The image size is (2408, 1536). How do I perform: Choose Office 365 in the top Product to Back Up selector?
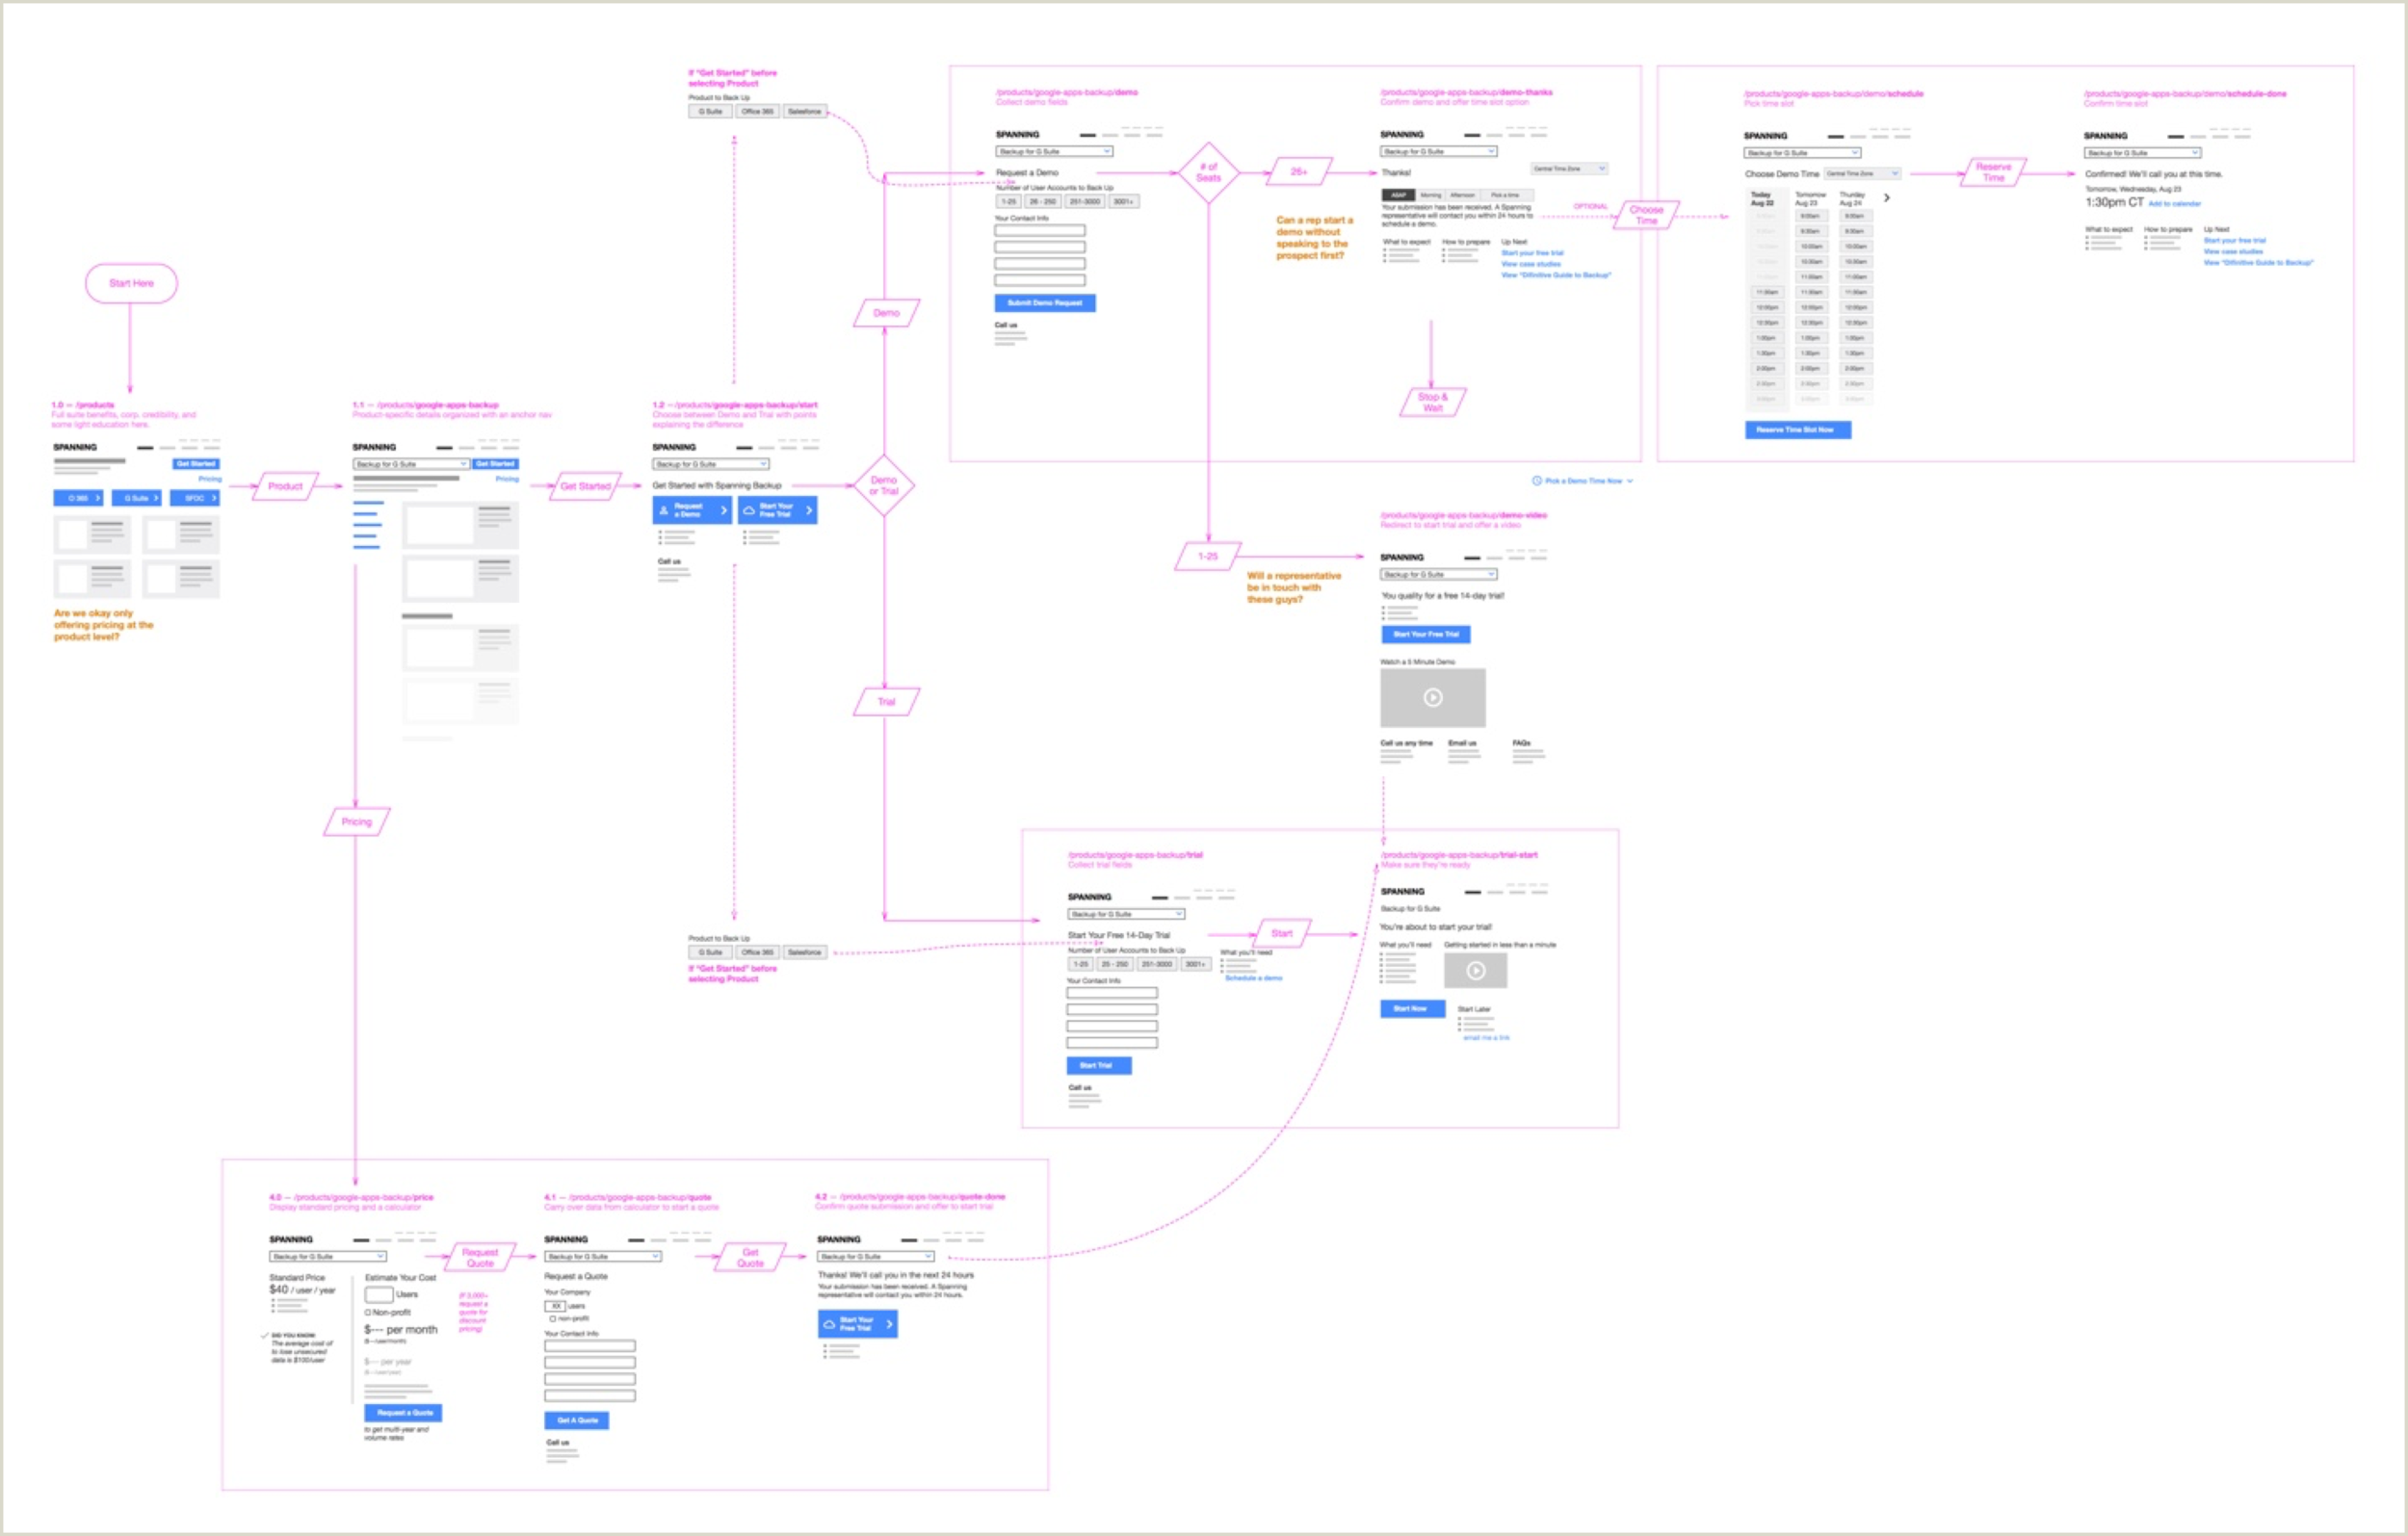[x=757, y=111]
